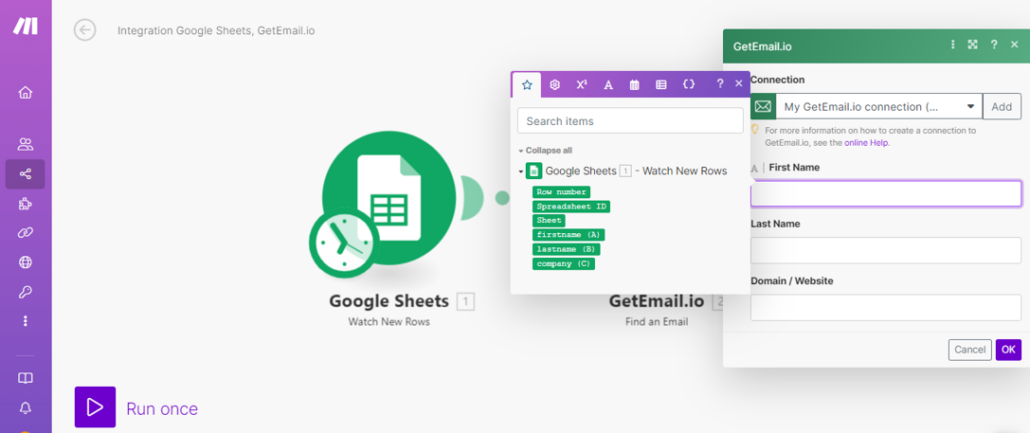Screen dimensions: 1030x433
Task: Click the Google Sheets module clock icon
Action: [342, 243]
